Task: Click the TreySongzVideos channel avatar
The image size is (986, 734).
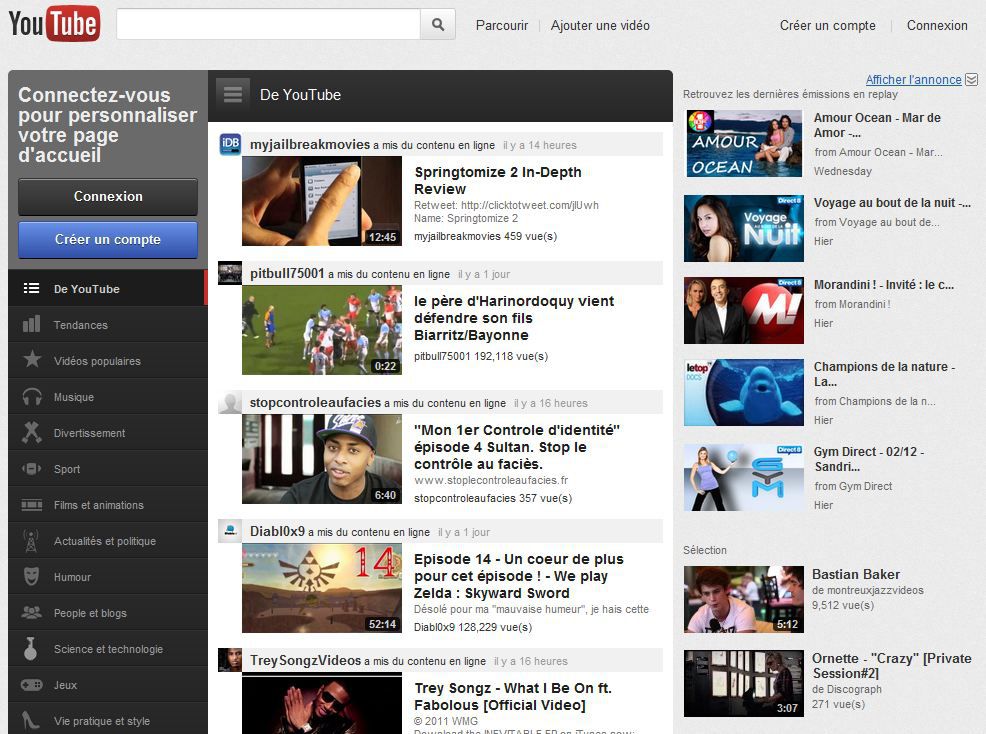Action: click(230, 660)
